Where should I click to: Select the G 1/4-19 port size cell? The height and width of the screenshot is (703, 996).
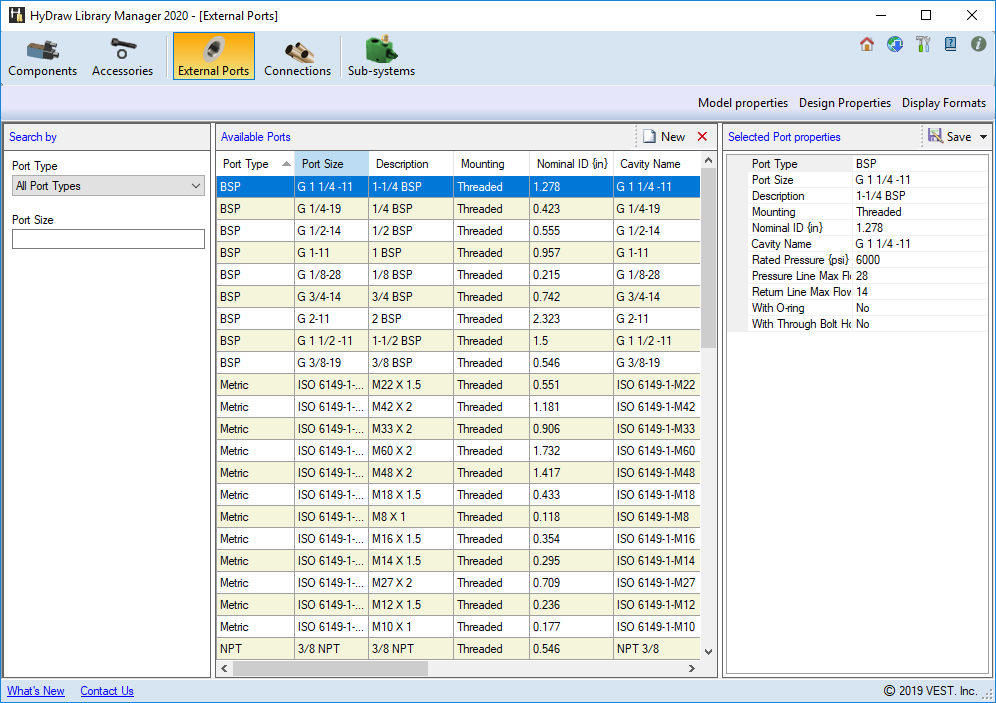[x=332, y=209]
